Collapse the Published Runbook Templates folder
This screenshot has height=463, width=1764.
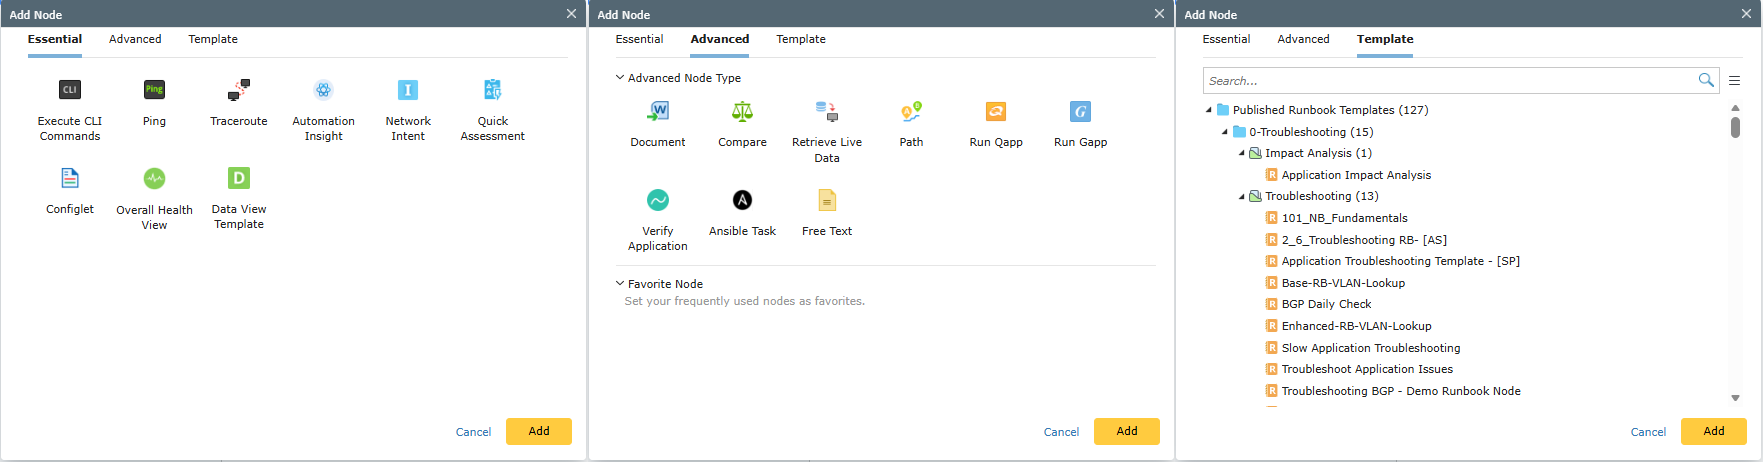pyautogui.click(x=1208, y=110)
